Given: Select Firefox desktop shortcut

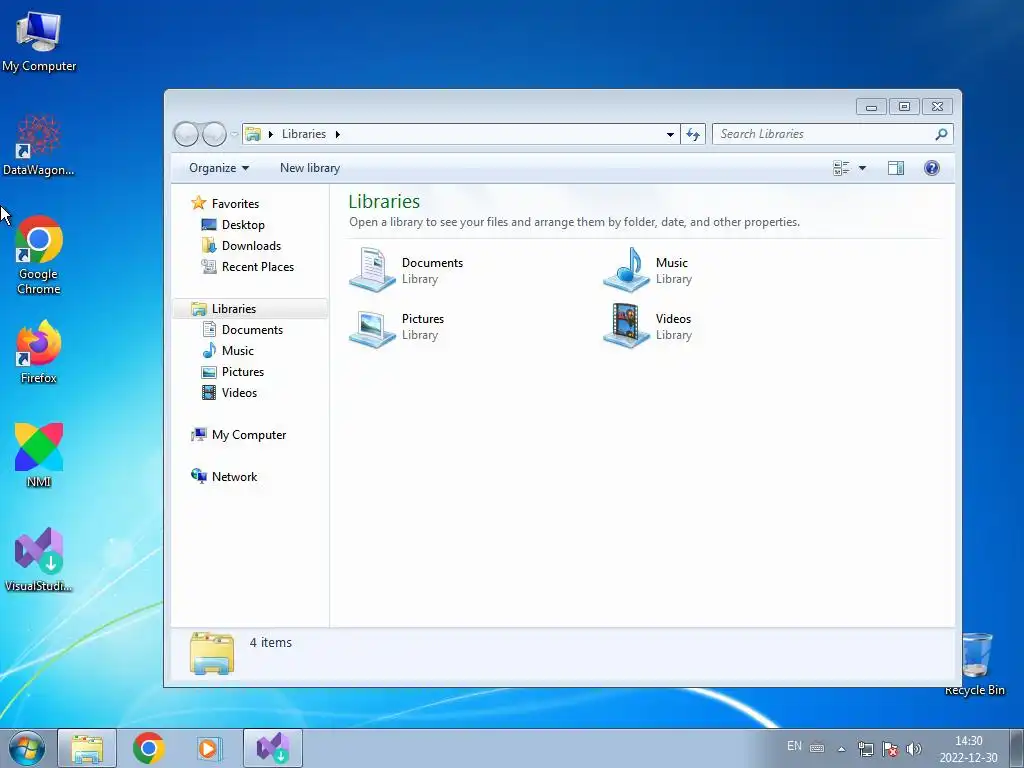Looking at the screenshot, I should 39,352.
